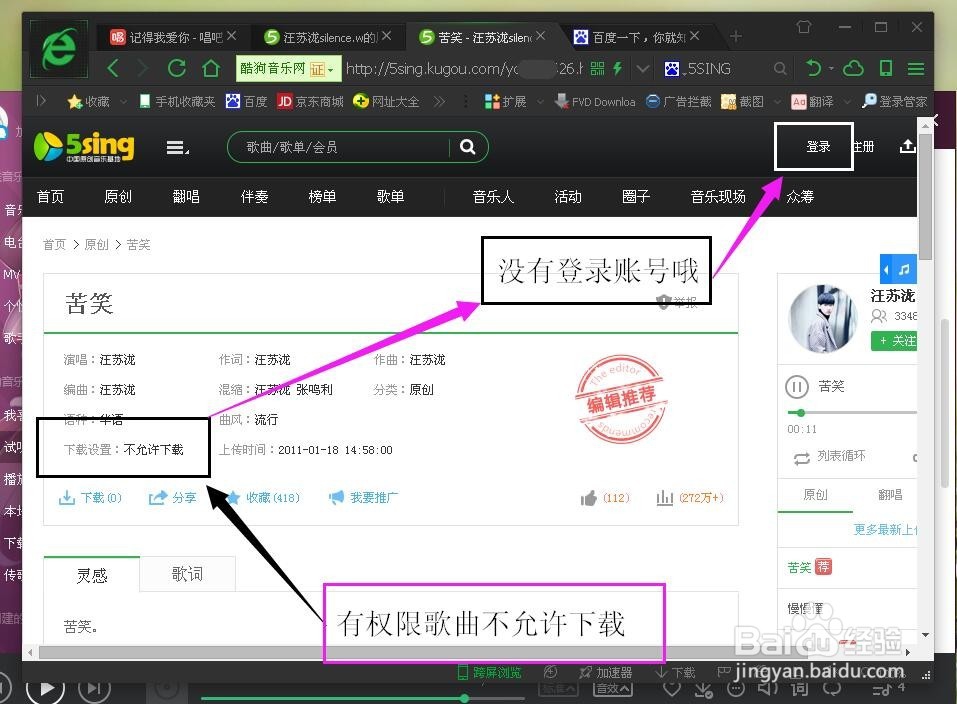Open the 原创 nav menu item

click(118, 197)
